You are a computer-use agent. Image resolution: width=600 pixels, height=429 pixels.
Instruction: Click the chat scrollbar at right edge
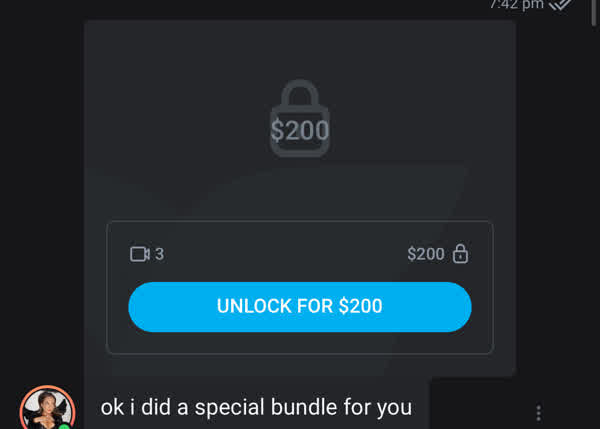coord(593,13)
